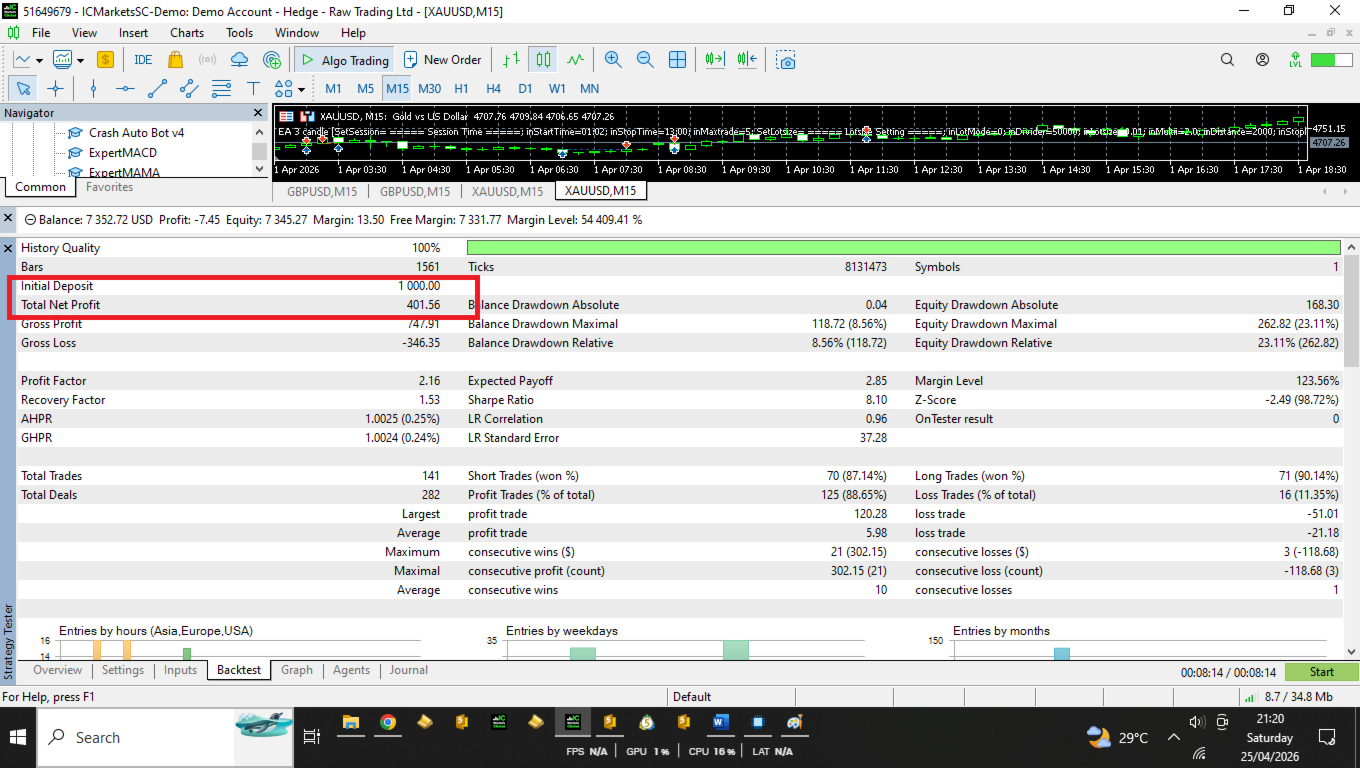This screenshot has width=1360, height=768.
Task: Close the Navigator panel
Action: [x=258, y=113]
